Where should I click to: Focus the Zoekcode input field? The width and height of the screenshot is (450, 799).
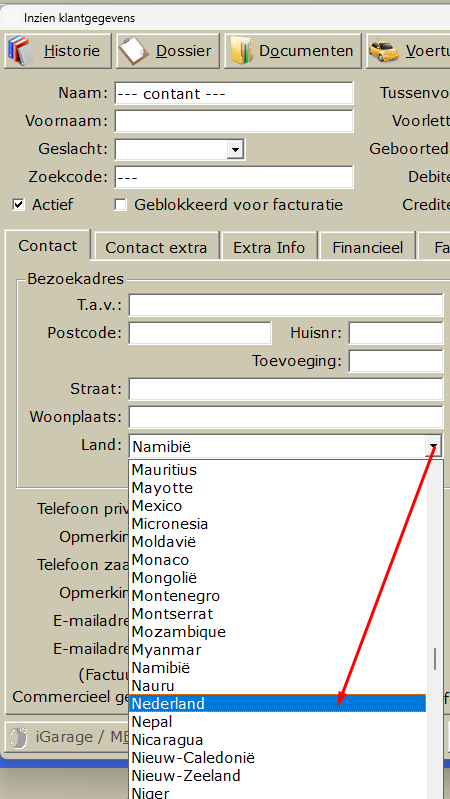click(x=234, y=177)
